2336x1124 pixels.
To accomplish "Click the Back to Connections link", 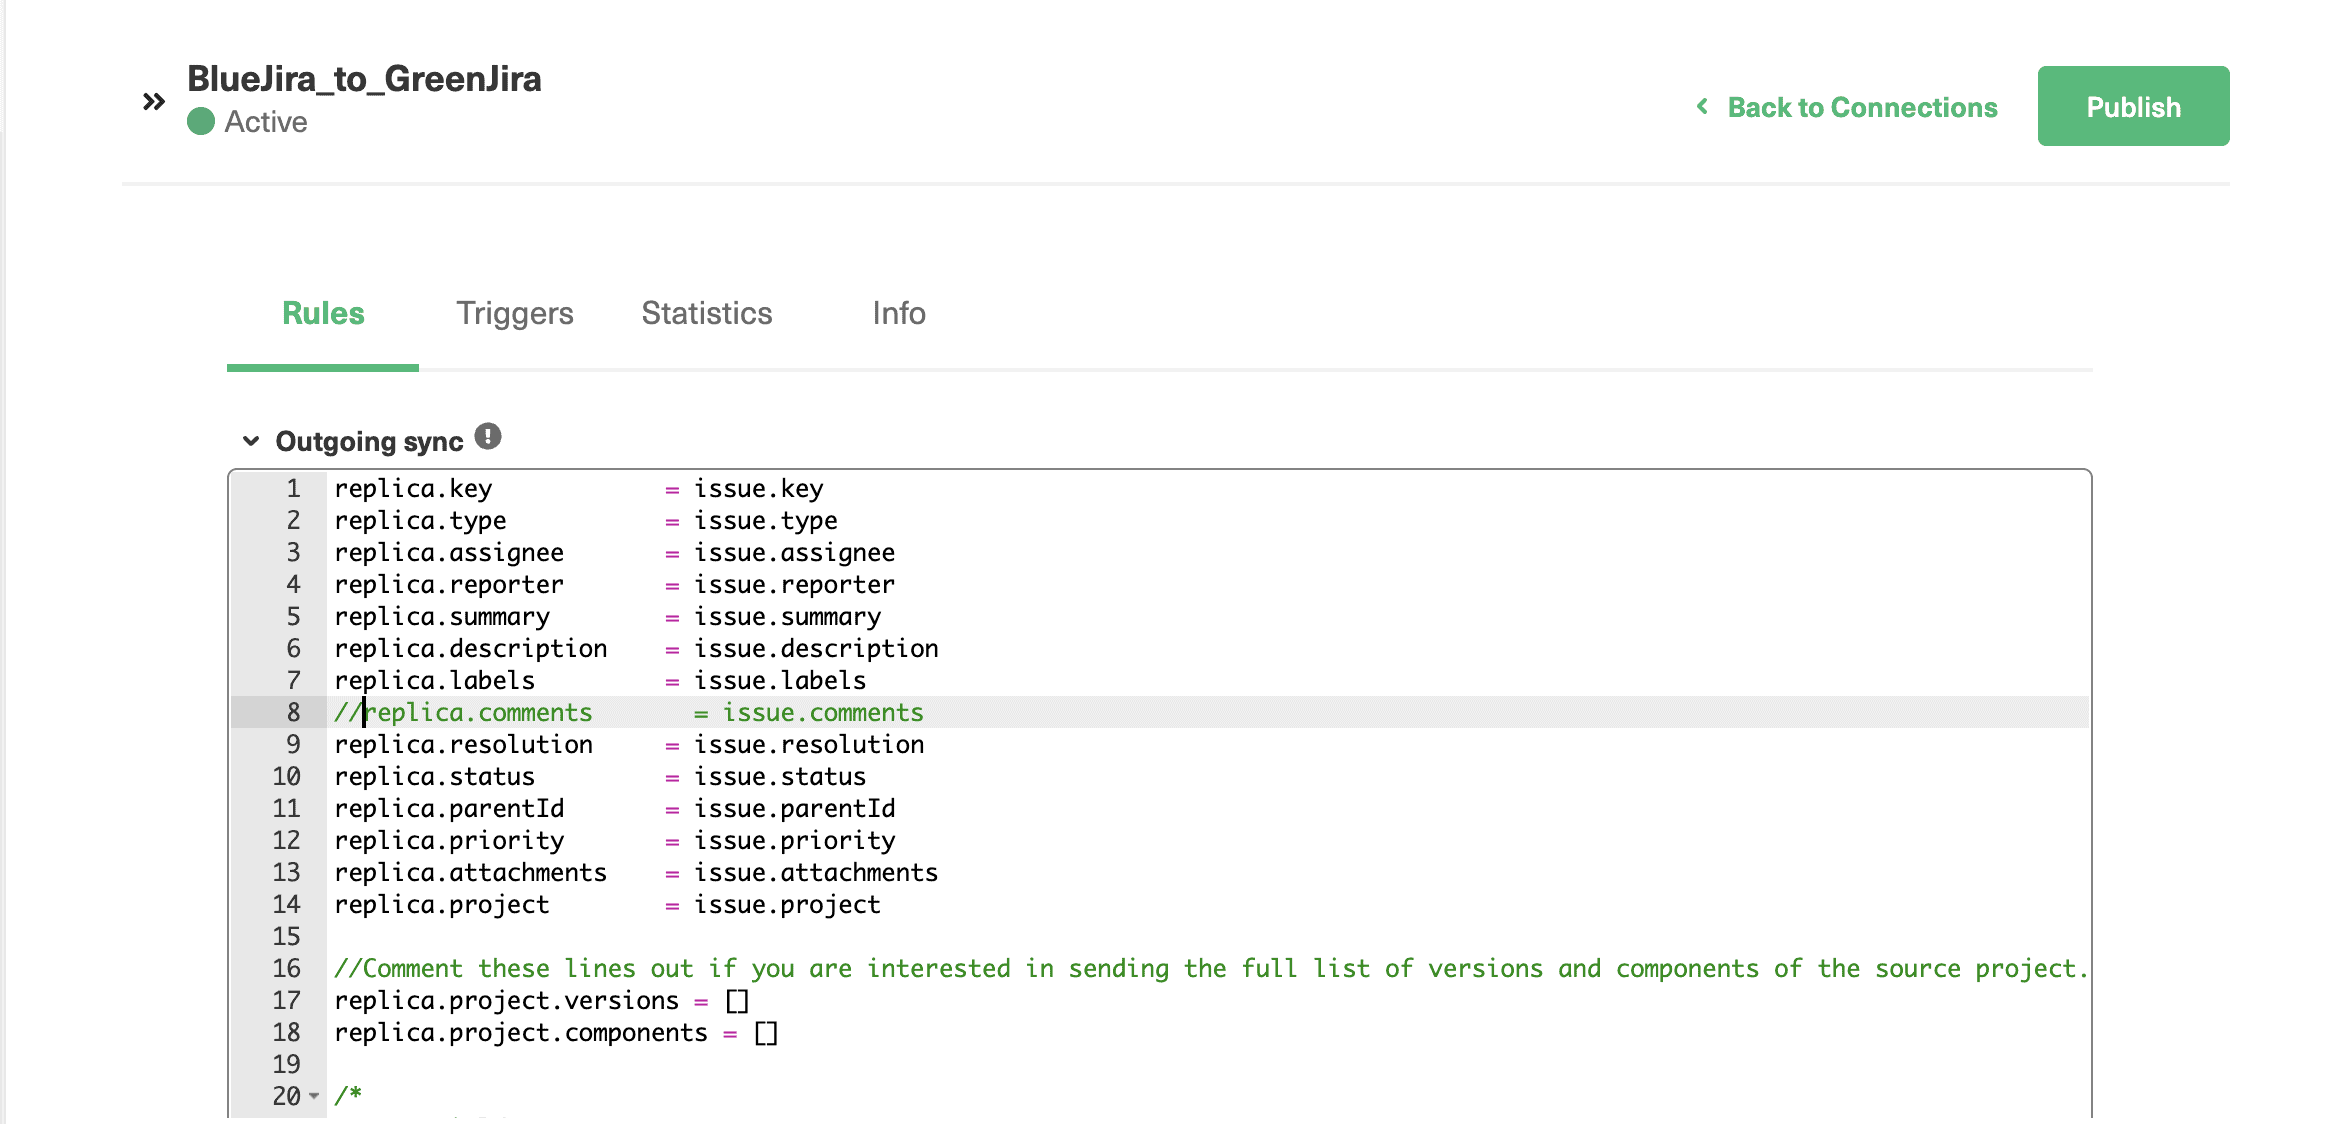I will coord(1862,107).
